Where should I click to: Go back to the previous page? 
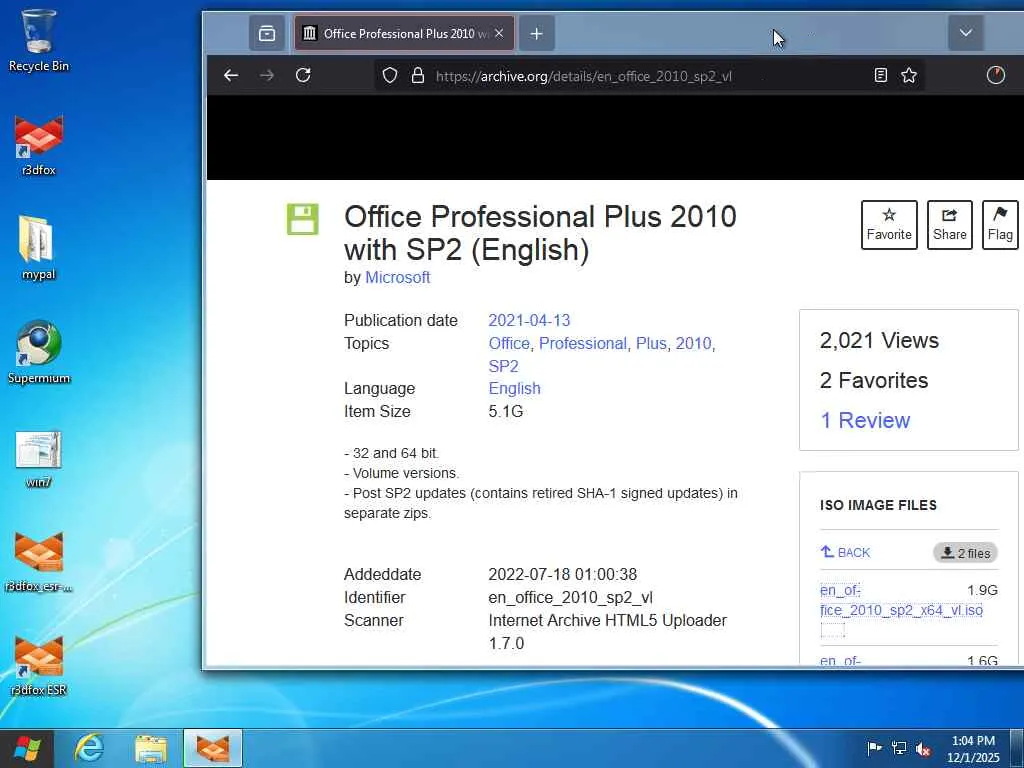coord(231,76)
